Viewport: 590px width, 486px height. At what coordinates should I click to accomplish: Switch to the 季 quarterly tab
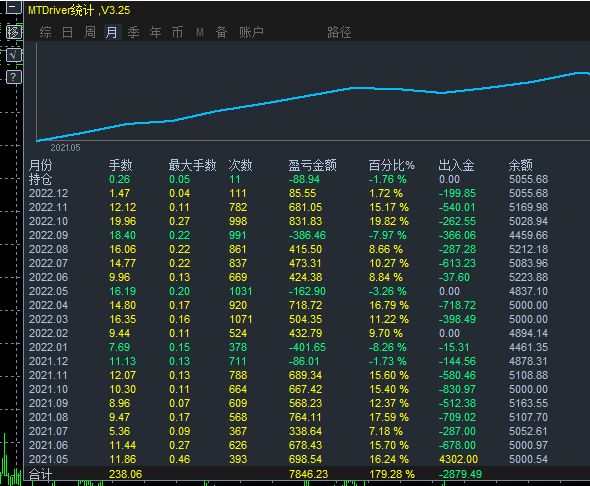point(134,32)
